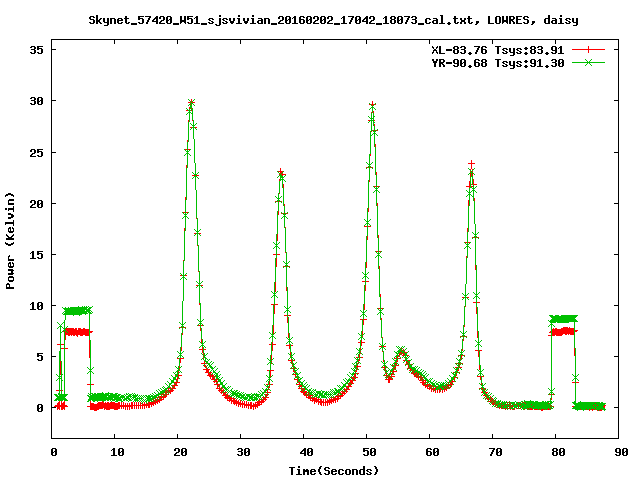Click the y-axis tick label 35
The image size is (640, 480).
(x=36, y=50)
